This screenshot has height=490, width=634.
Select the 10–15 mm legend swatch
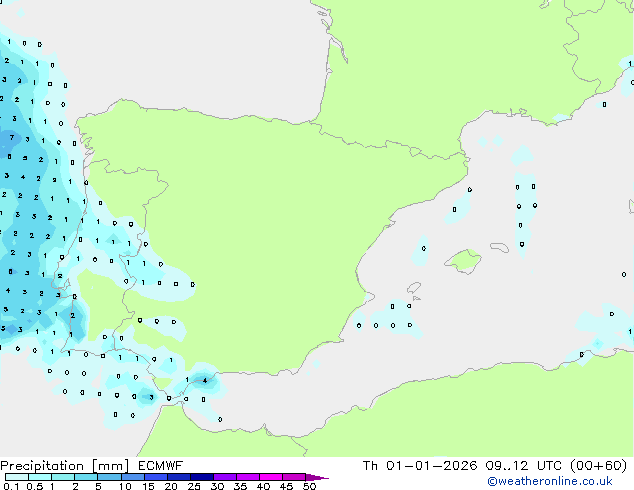click(132, 477)
